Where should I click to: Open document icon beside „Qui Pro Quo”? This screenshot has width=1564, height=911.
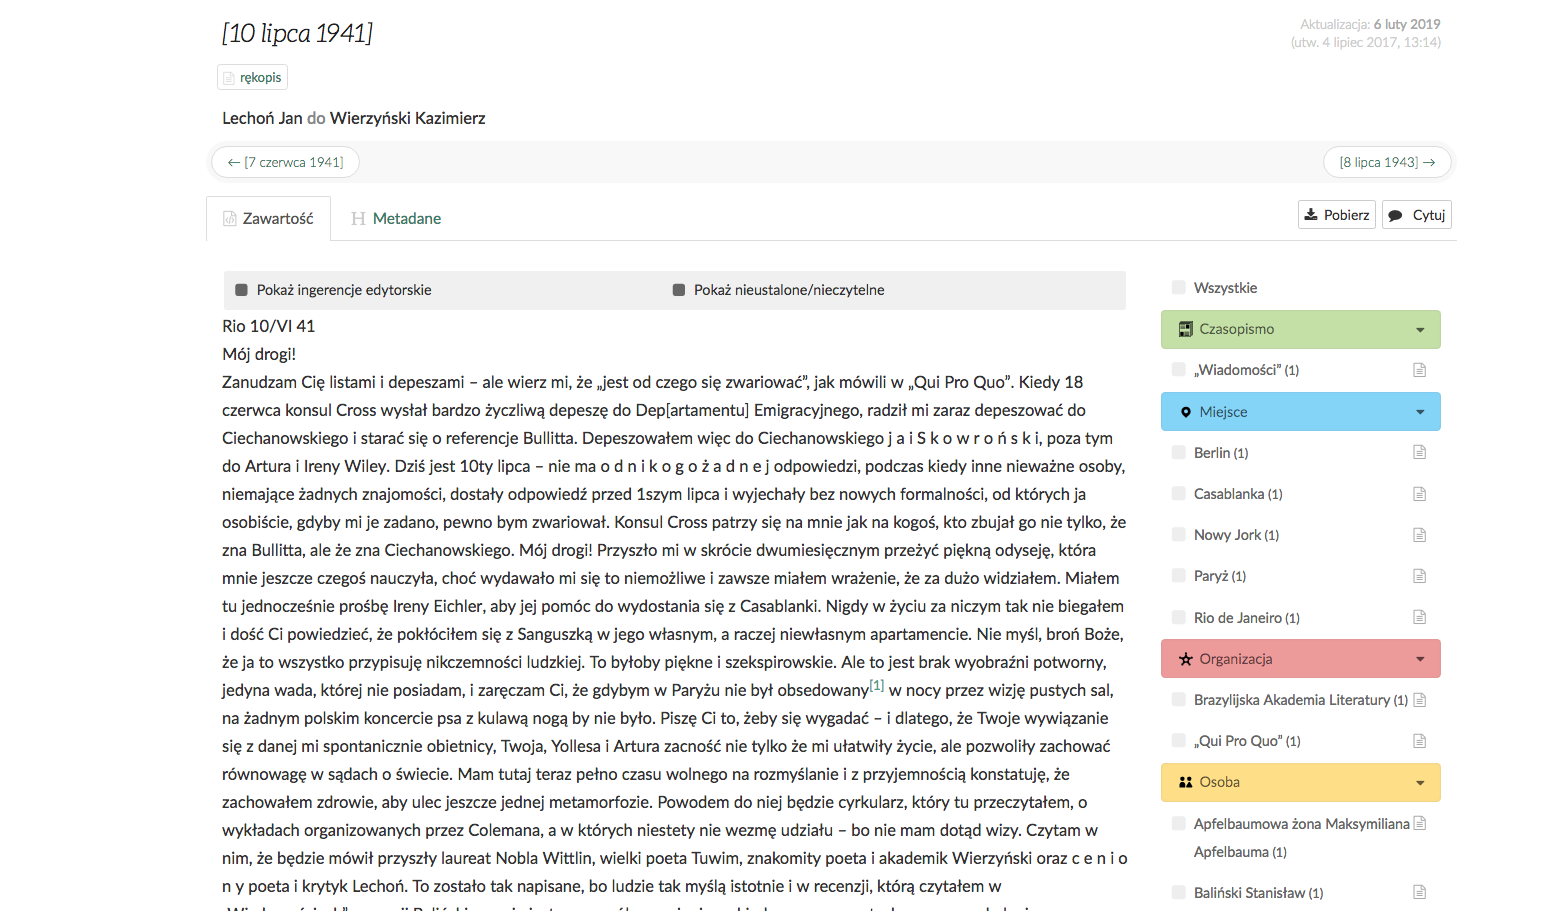[x=1419, y=741]
